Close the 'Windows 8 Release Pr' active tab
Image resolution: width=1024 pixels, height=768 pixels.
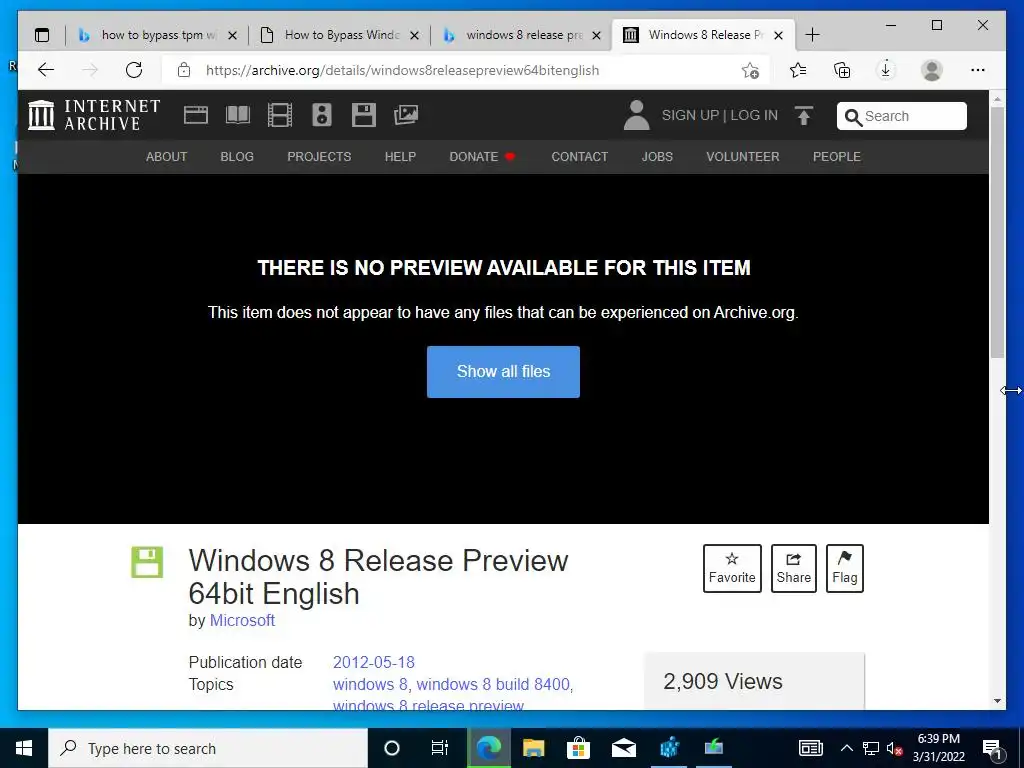pos(778,35)
